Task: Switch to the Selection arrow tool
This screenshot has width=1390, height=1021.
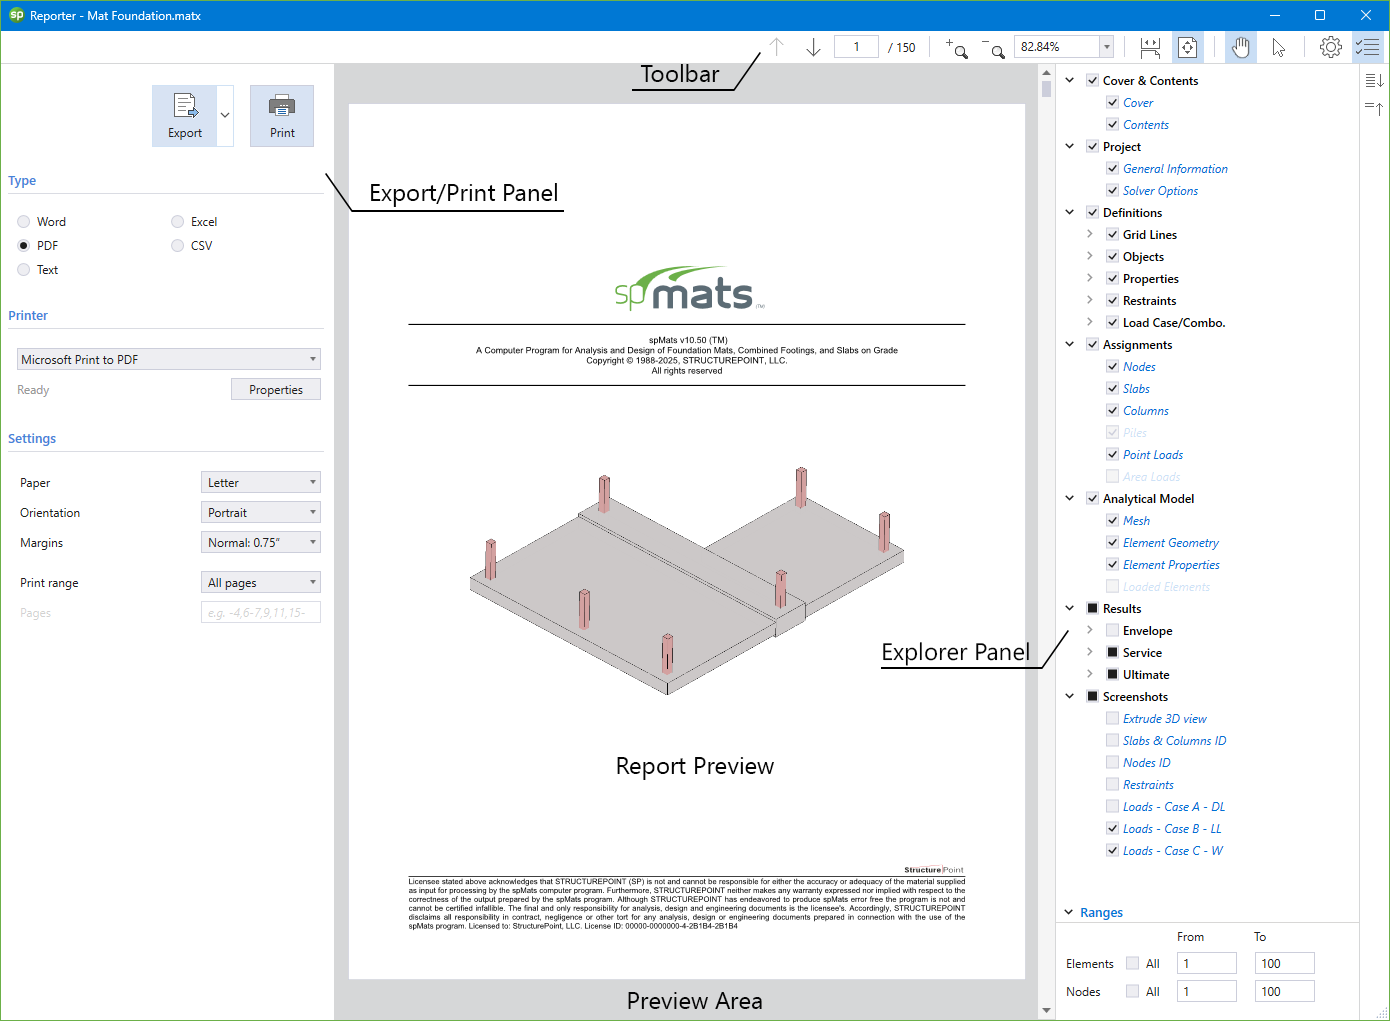Action: (1279, 47)
